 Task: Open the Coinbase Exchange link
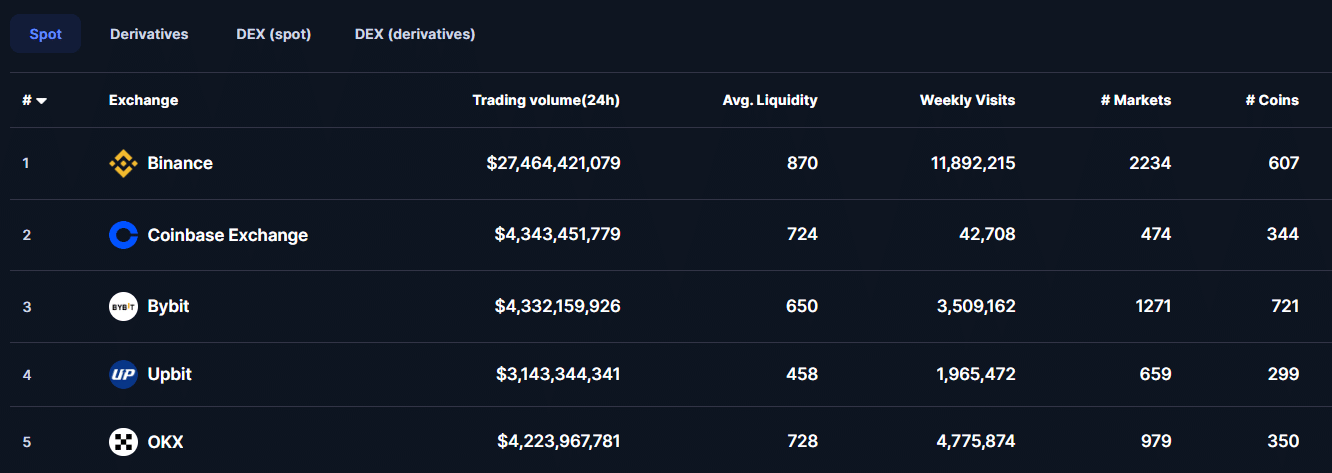[227, 235]
